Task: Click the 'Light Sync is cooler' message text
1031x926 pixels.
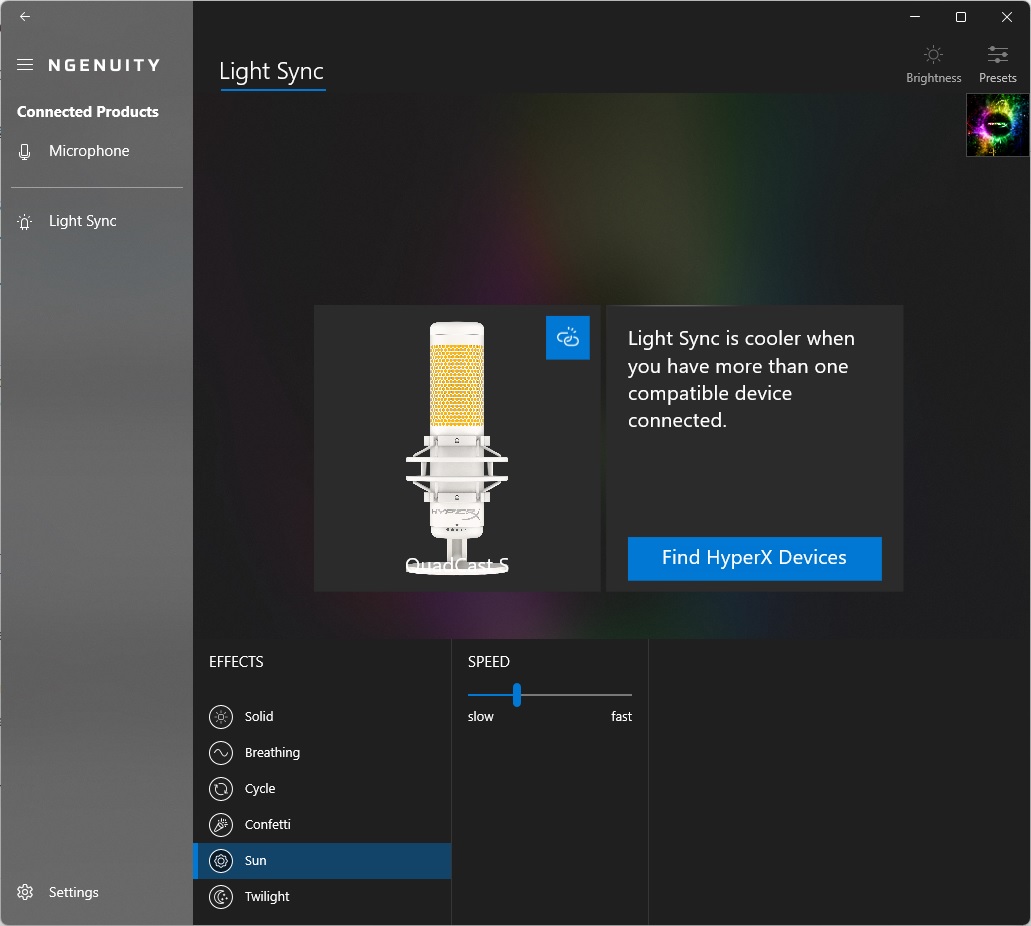Action: tap(741, 379)
